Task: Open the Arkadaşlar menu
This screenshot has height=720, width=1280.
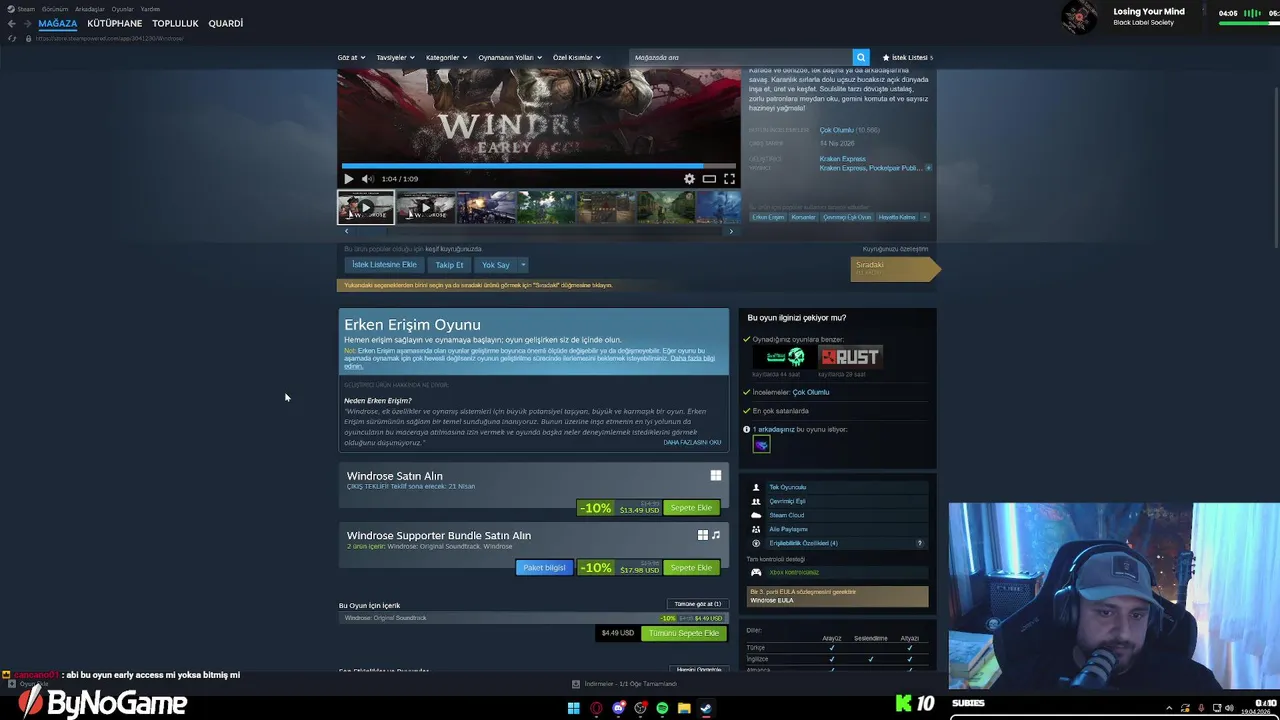Action: click(90, 9)
